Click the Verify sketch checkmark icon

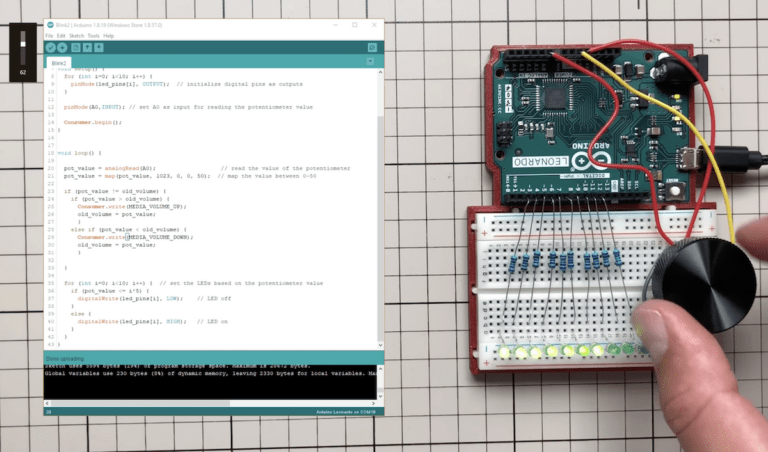50,47
